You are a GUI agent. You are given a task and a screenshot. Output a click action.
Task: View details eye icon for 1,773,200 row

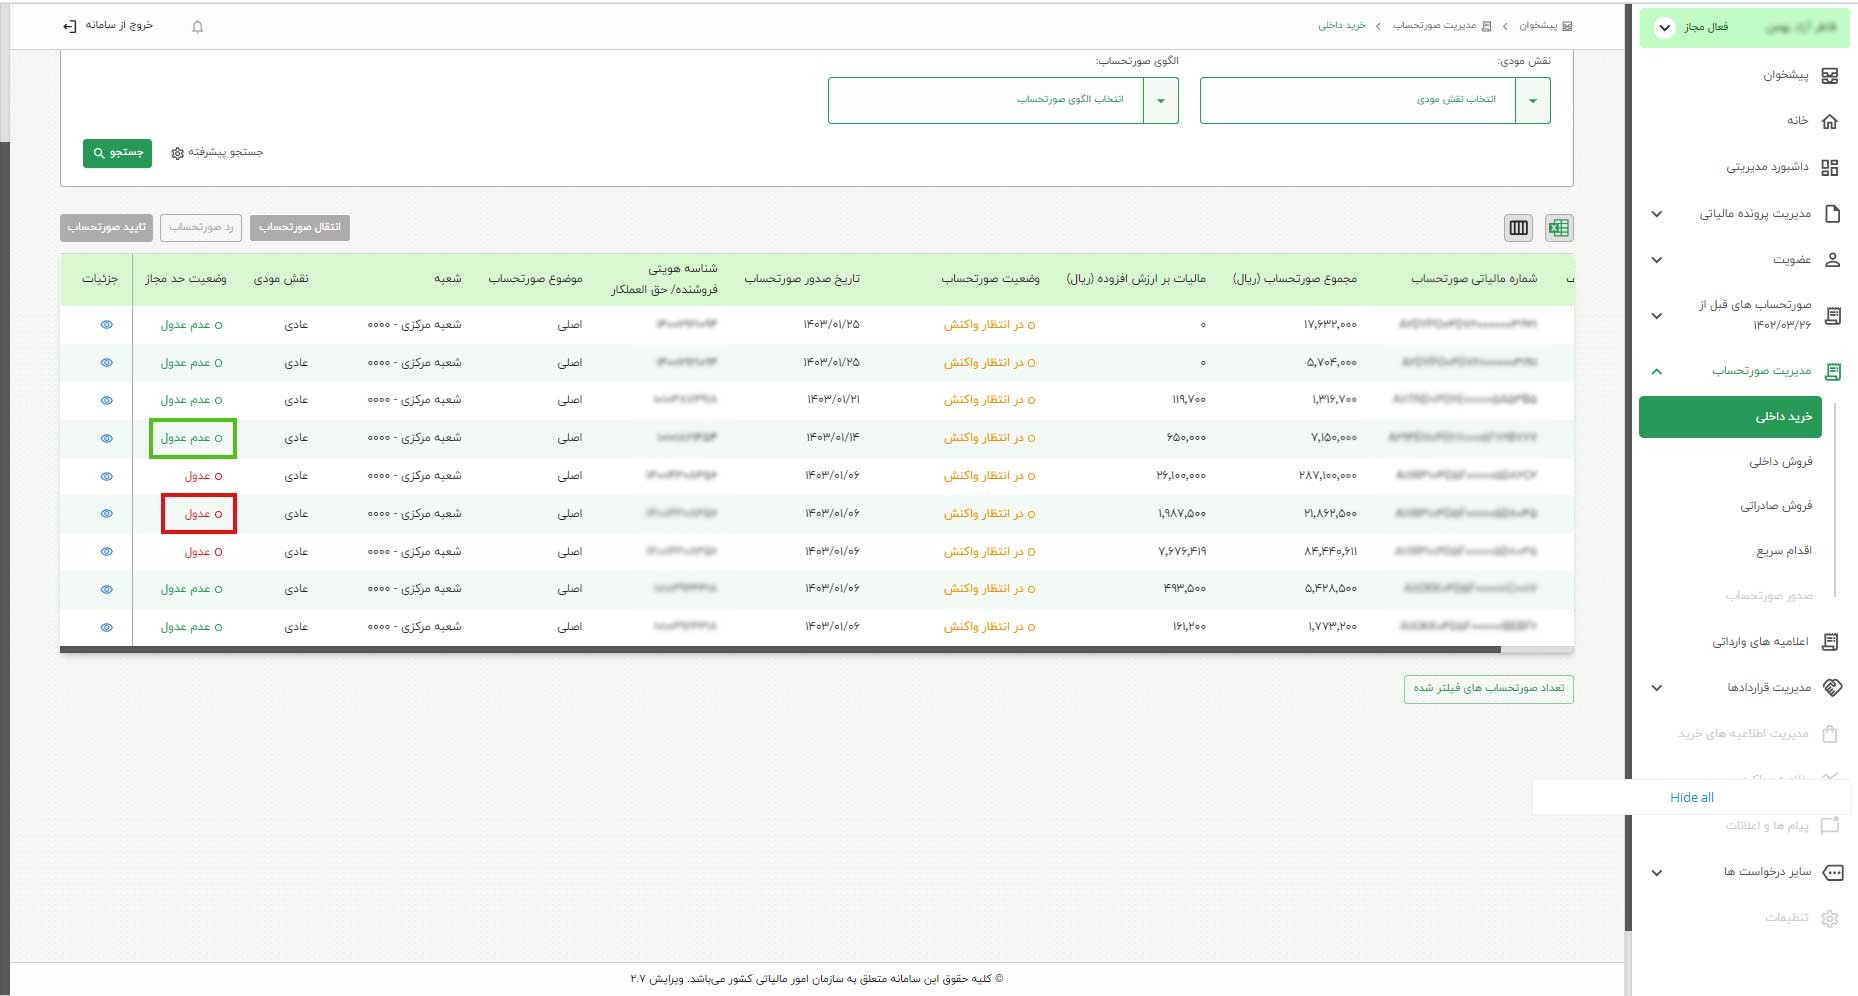(107, 627)
